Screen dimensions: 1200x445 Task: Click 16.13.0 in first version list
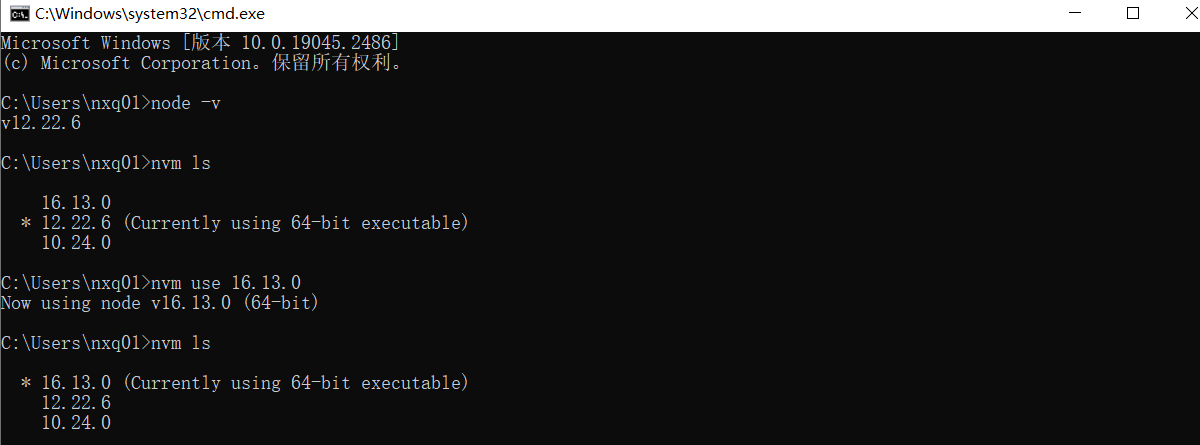click(x=76, y=203)
